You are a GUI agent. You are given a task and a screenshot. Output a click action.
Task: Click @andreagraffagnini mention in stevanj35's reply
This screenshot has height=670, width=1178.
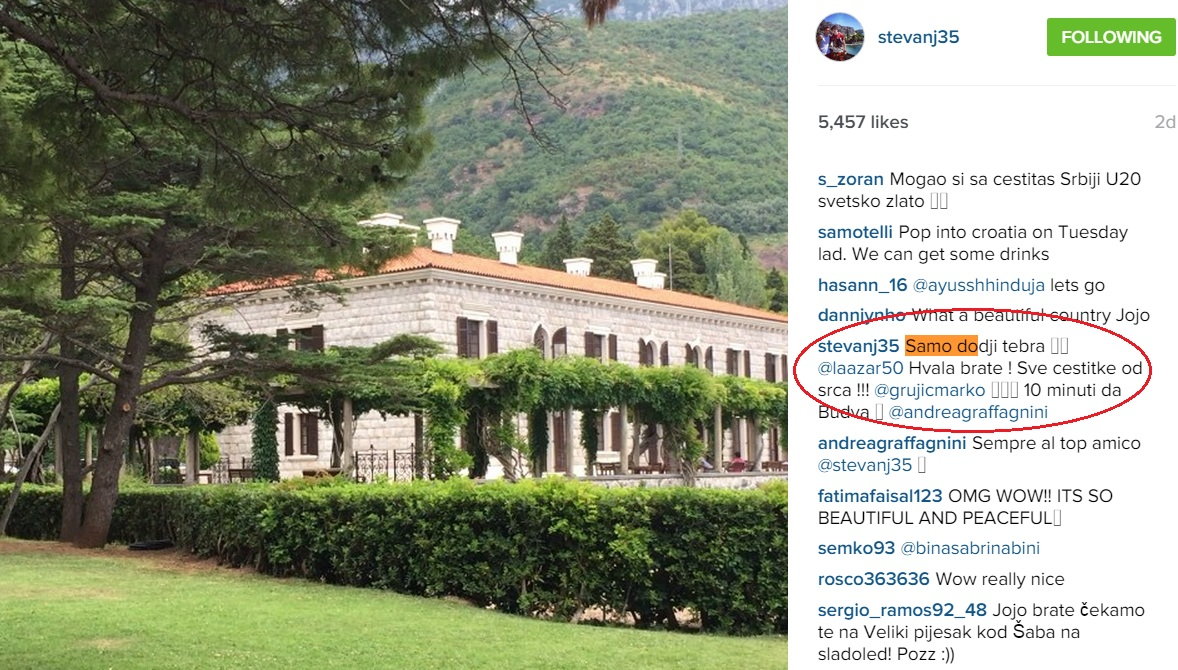coord(968,412)
